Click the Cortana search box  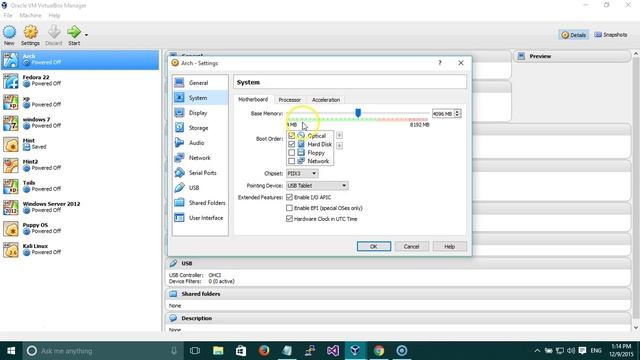click(x=102, y=351)
